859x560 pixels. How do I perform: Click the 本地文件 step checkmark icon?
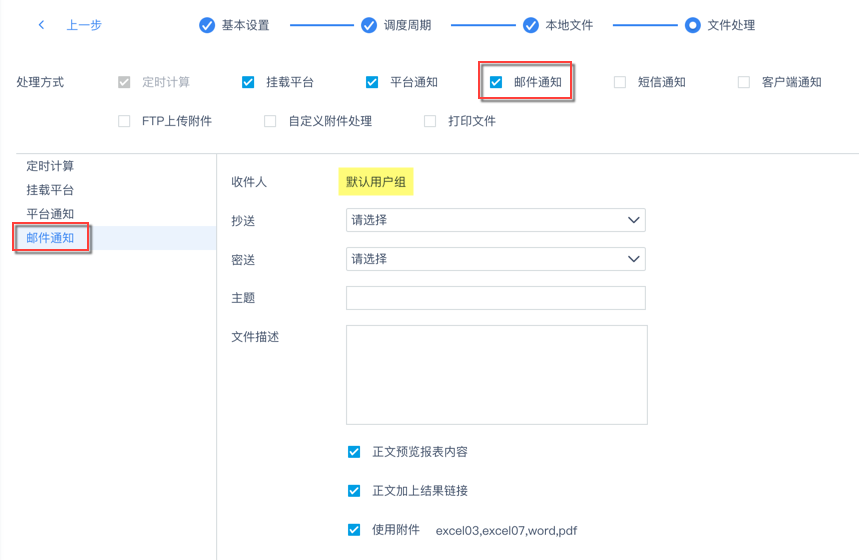point(530,25)
